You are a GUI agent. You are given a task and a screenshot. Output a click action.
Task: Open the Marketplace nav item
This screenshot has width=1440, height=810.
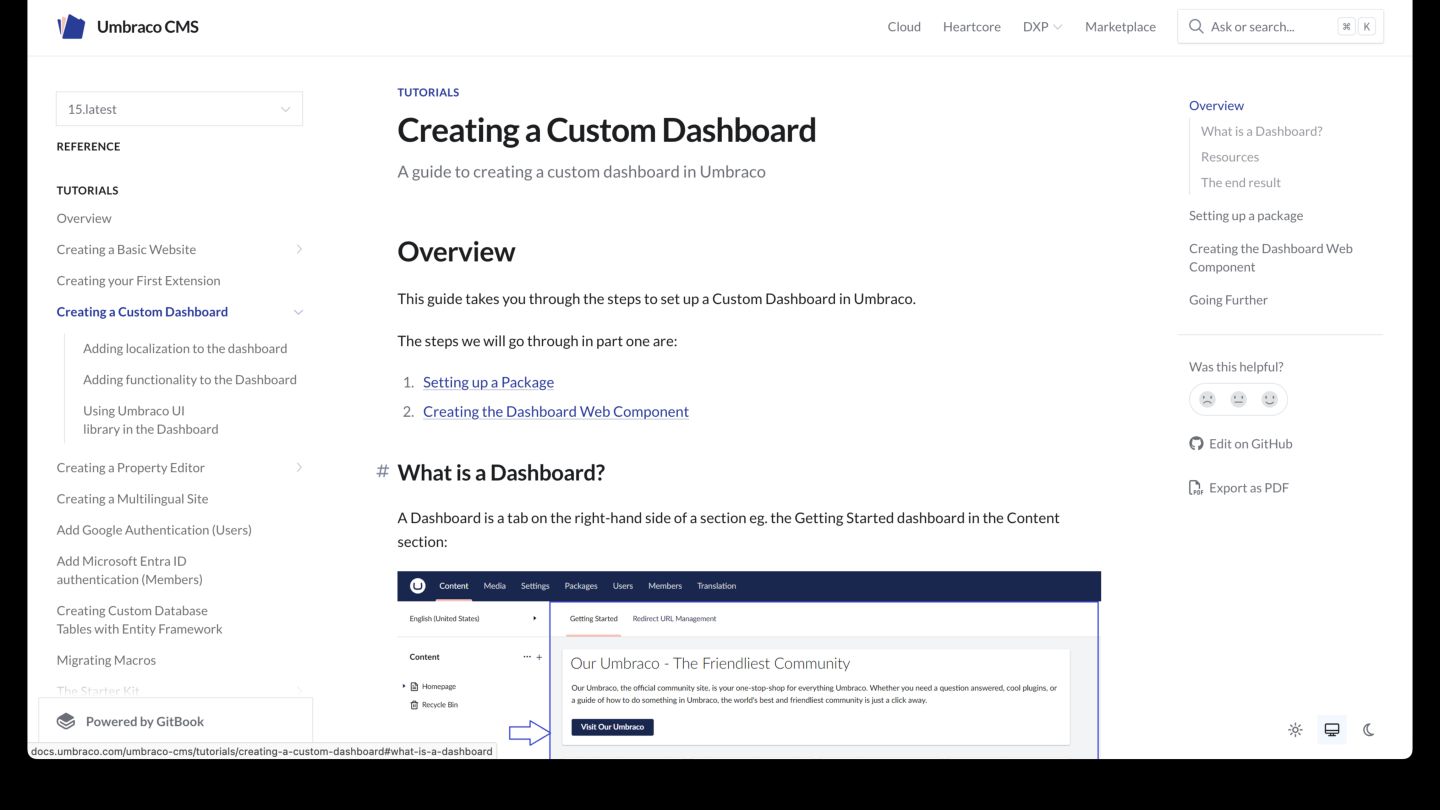(x=1120, y=27)
